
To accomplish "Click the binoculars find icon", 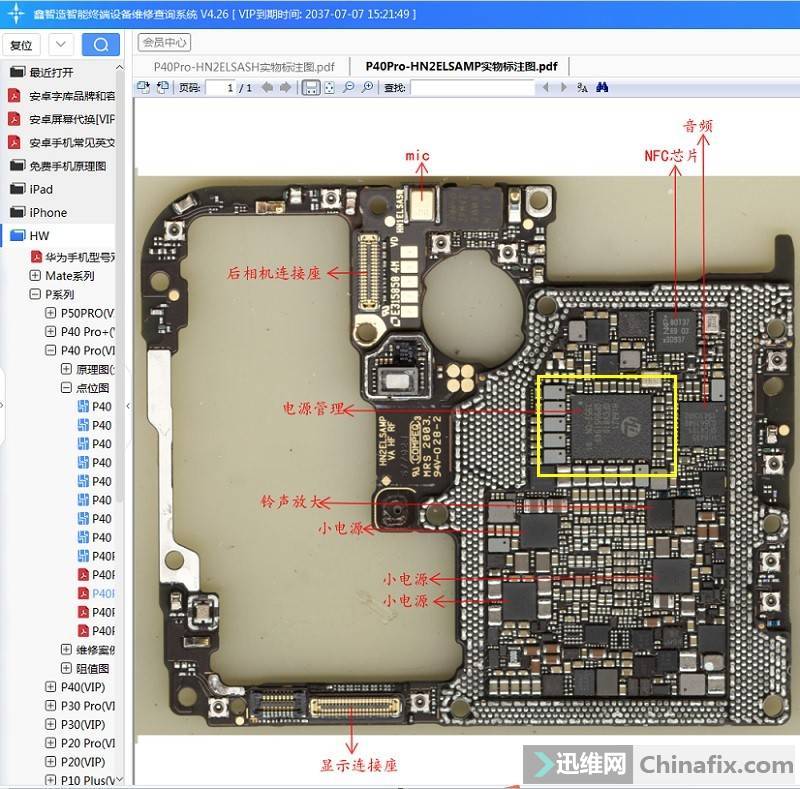I will (603, 88).
